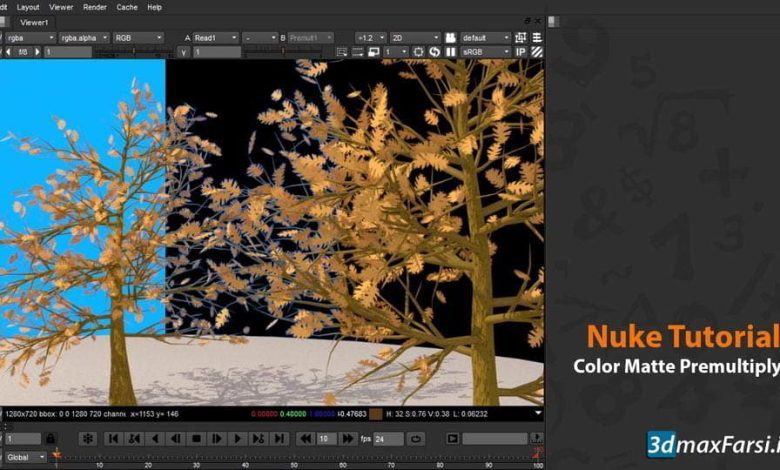This screenshot has width=780, height=470.
Task: Click the fps field showing 24
Action: coord(389,439)
